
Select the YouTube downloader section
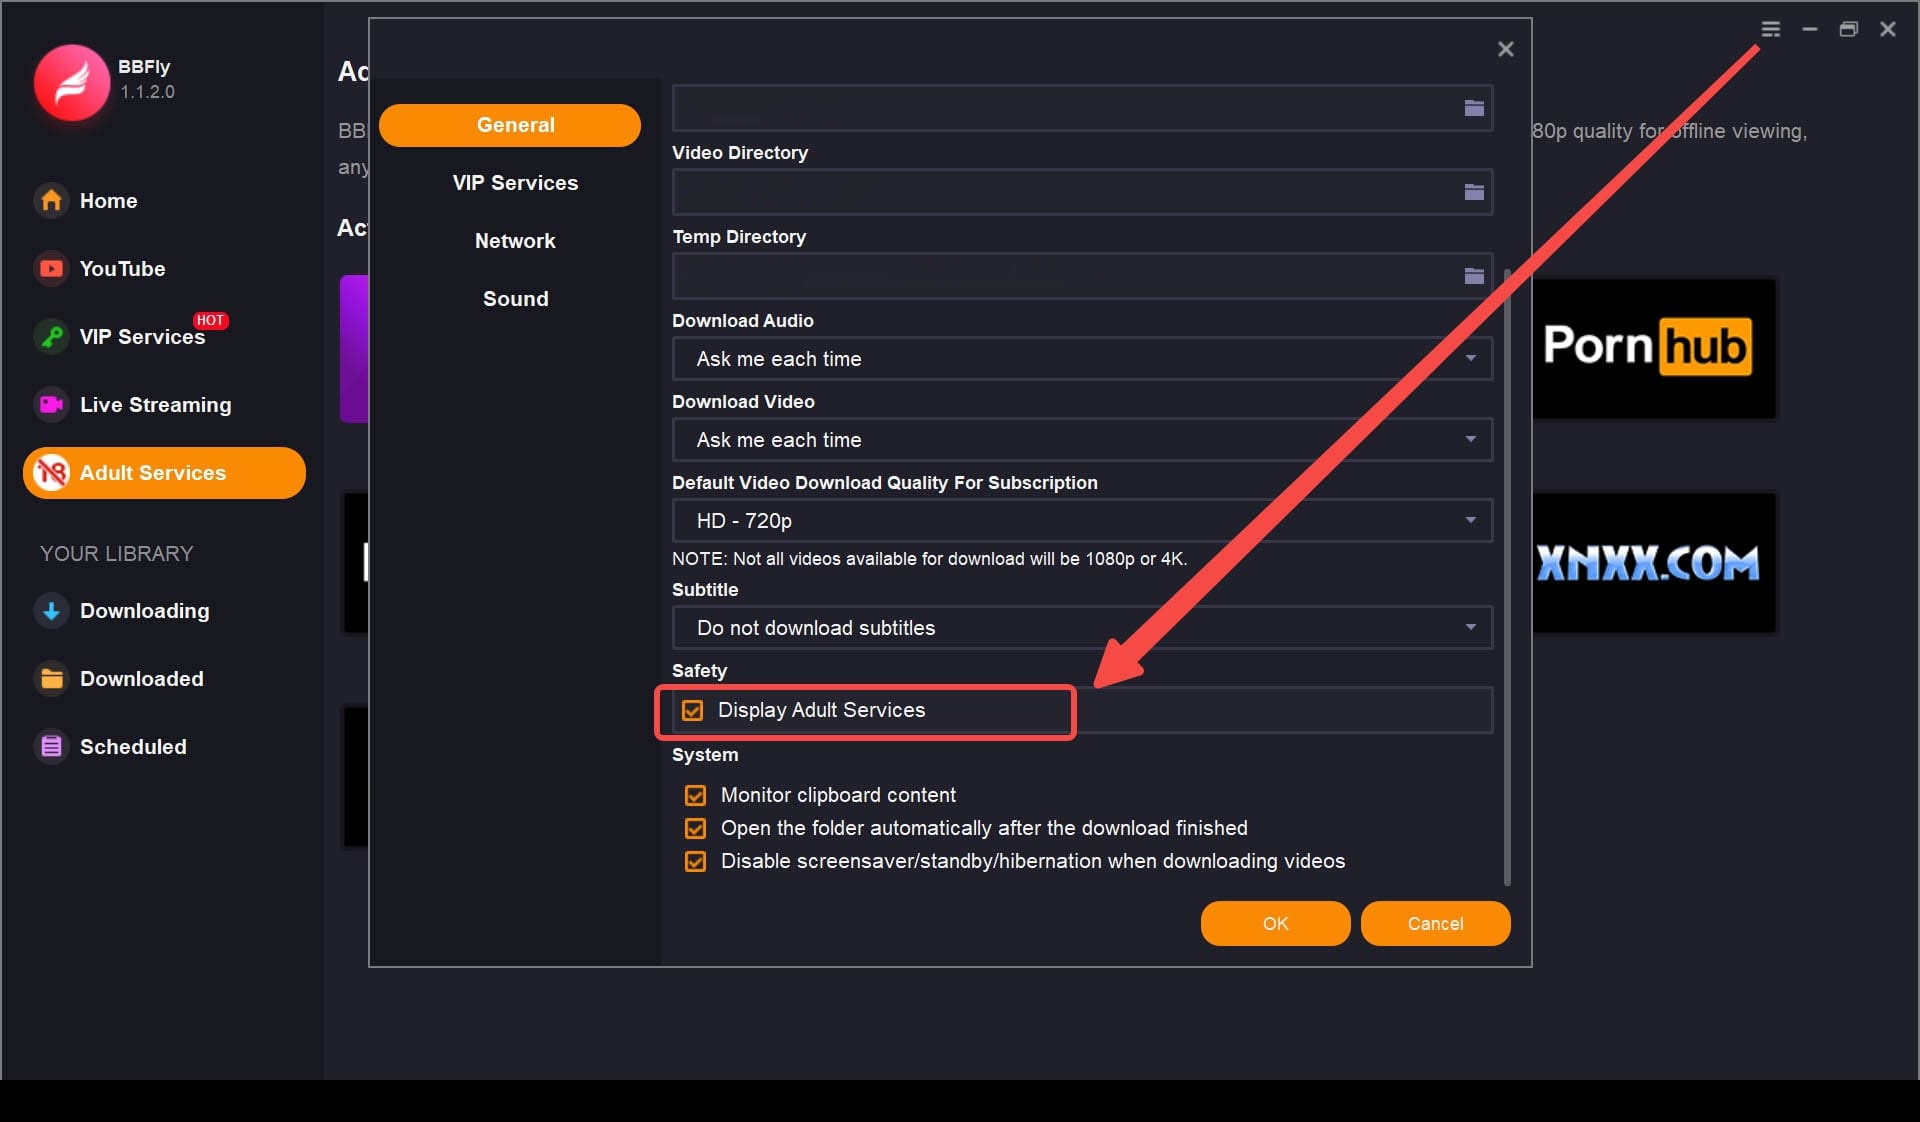click(120, 268)
